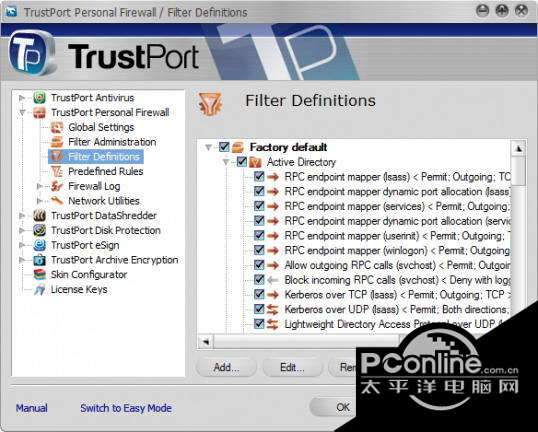This screenshot has height=432, width=538.
Task: Open the Manual link
Action: [32, 408]
